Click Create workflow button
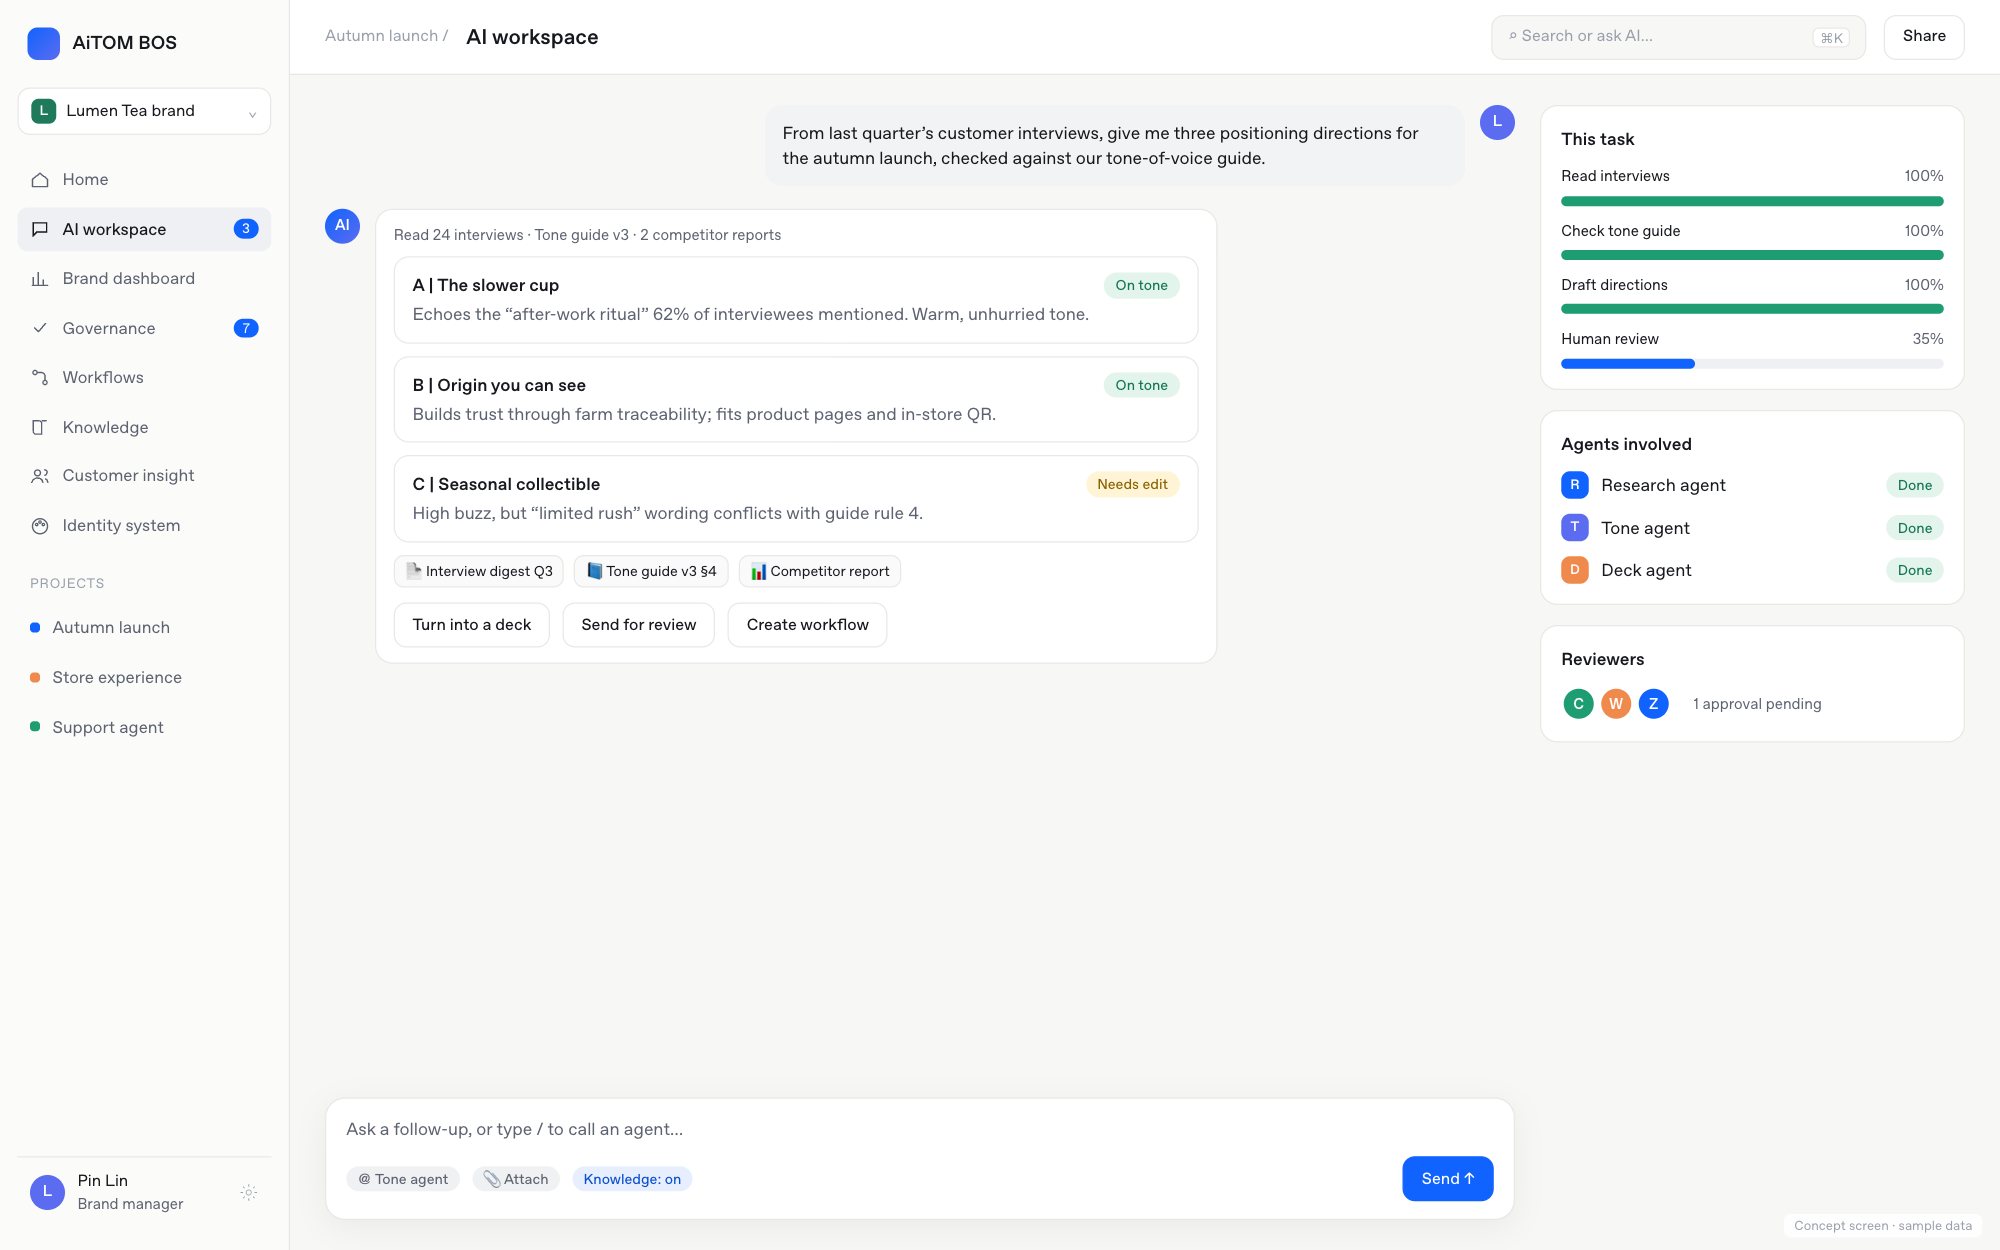The height and width of the screenshot is (1250, 2000). pyautogui.click(x=807, y=625)
